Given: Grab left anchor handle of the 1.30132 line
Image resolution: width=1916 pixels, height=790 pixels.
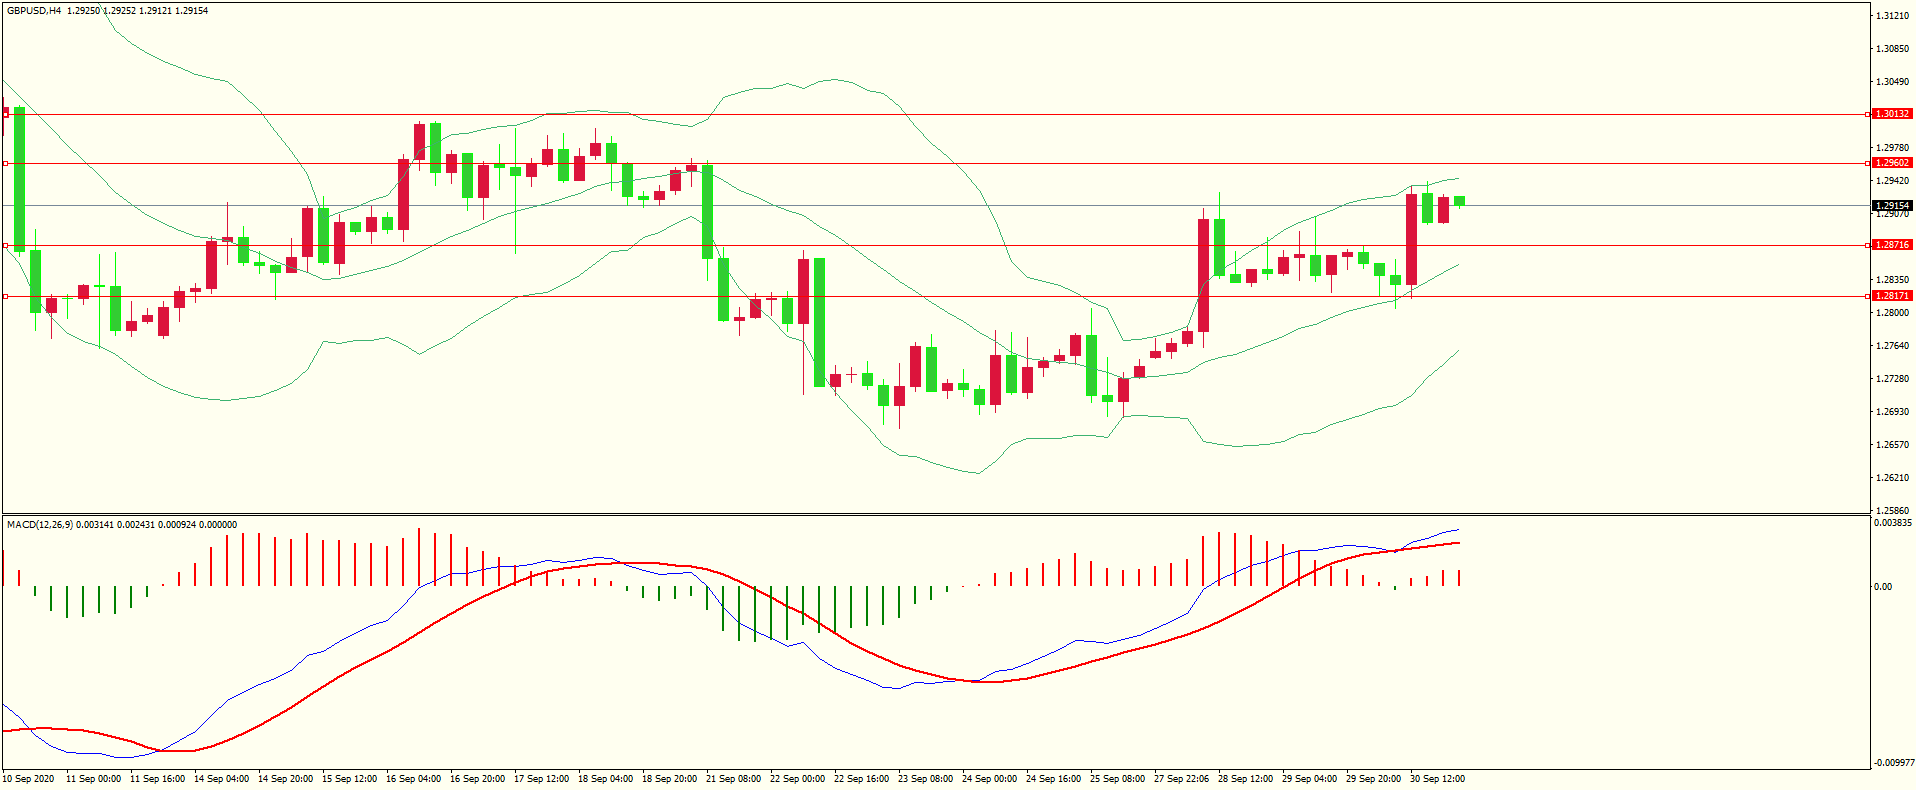Looking at the screenshot, I should point(5,114).
